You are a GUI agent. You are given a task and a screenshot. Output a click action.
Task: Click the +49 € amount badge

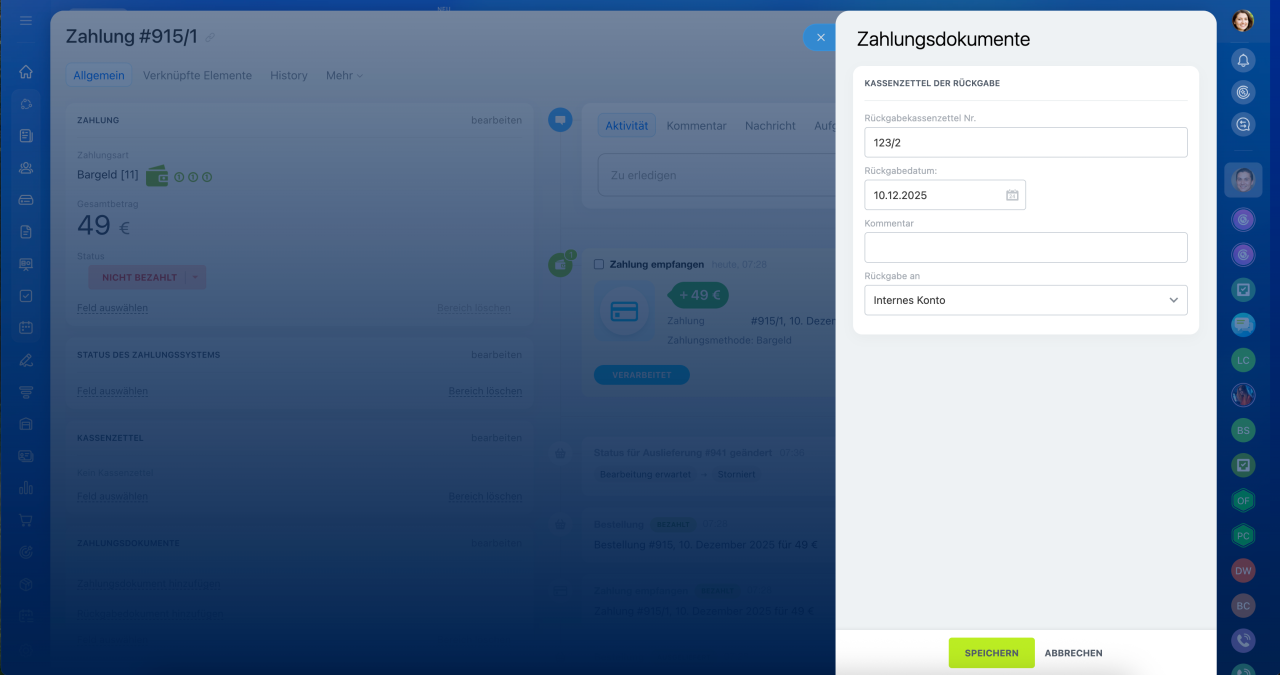pyautogui.click(x=699, y=295)
